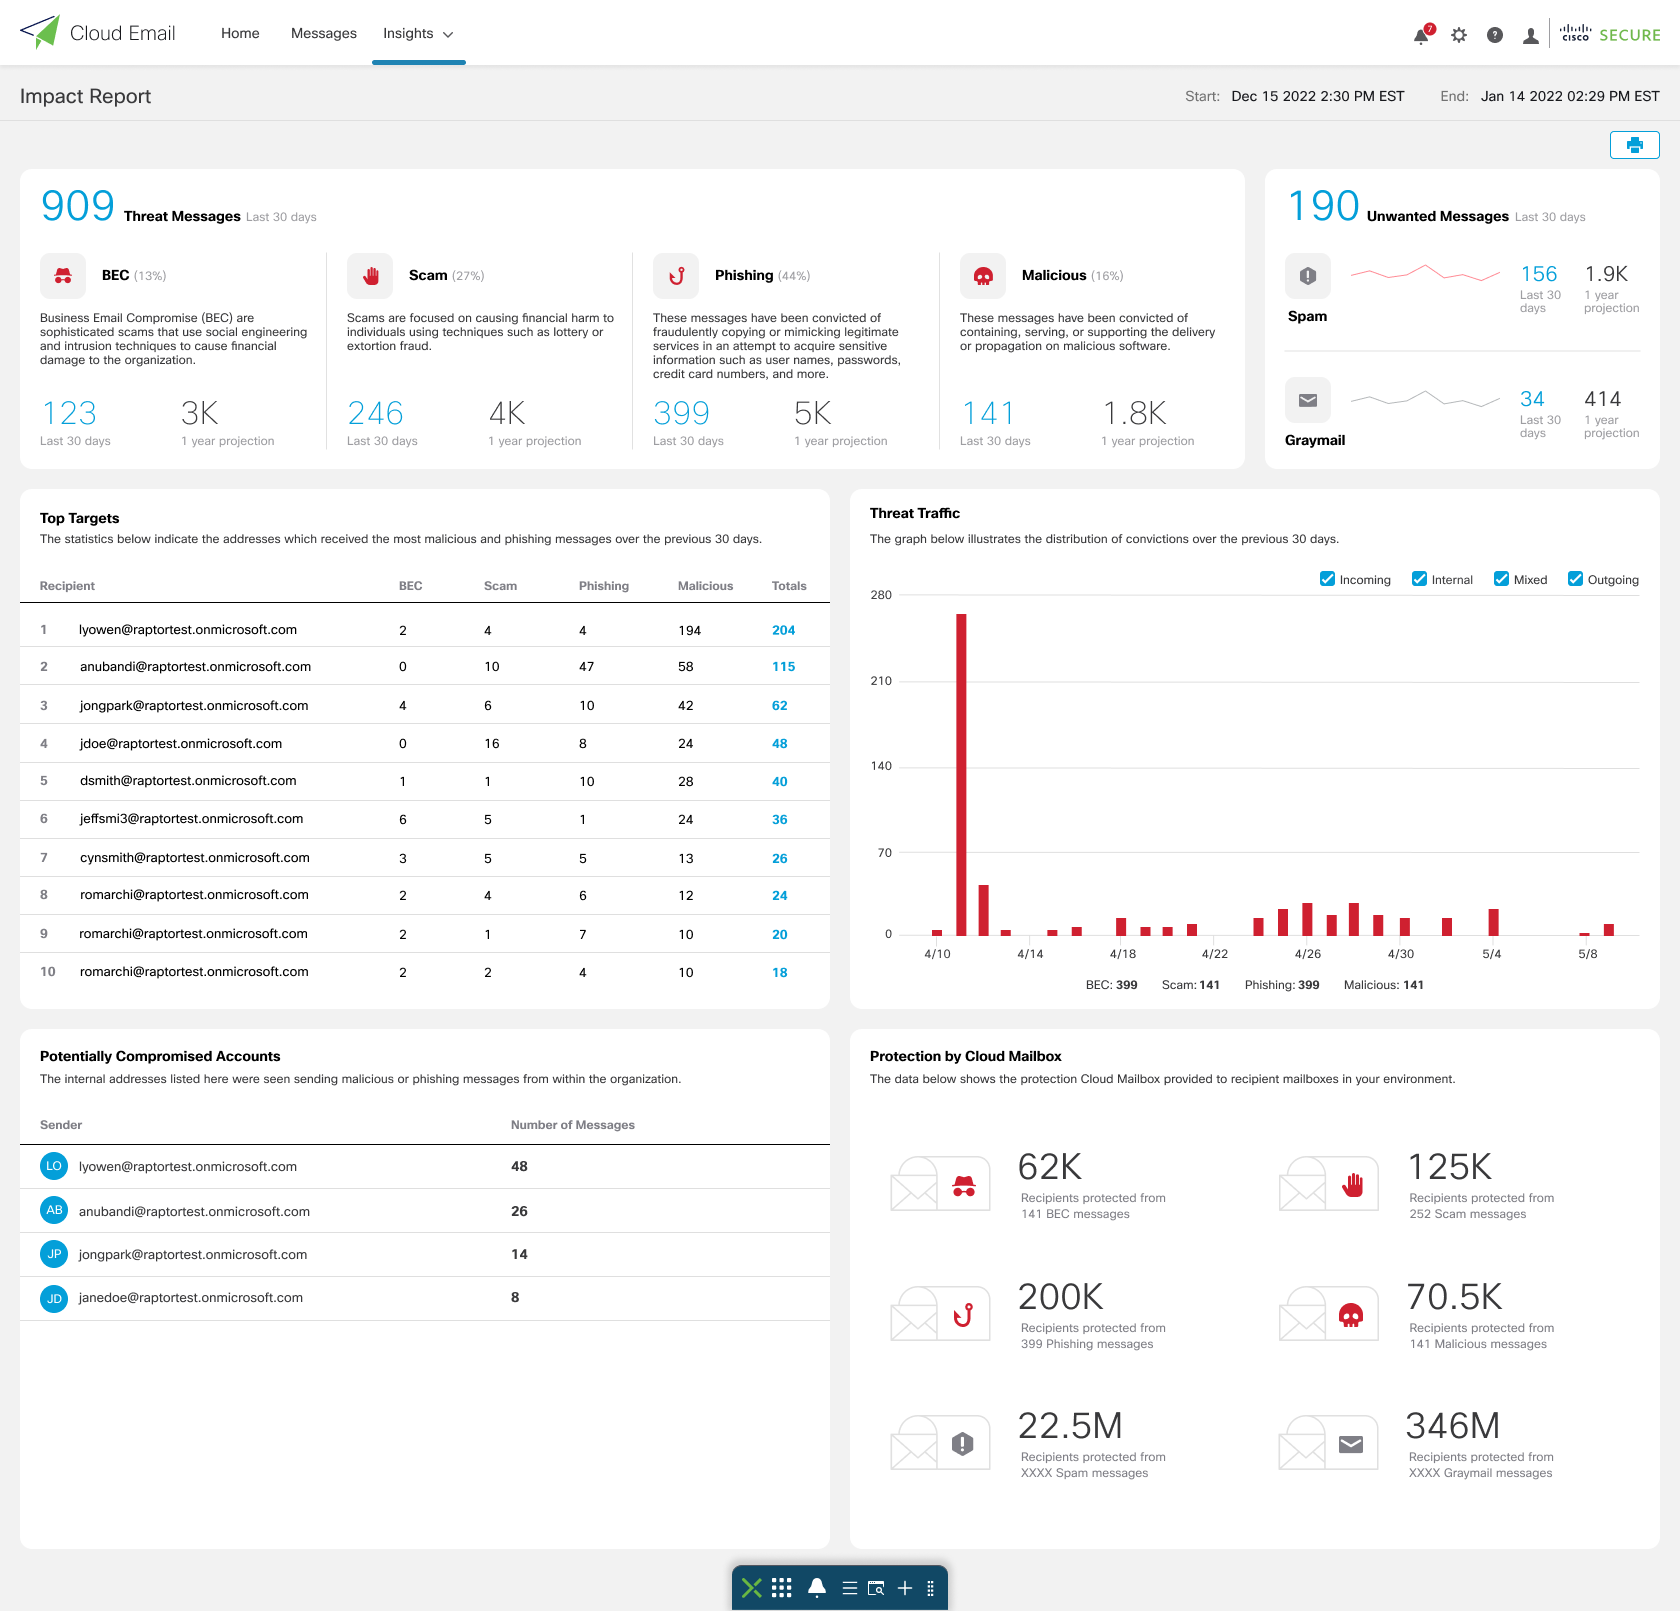Click the 909 Threat Messages count

click(78, 206)
